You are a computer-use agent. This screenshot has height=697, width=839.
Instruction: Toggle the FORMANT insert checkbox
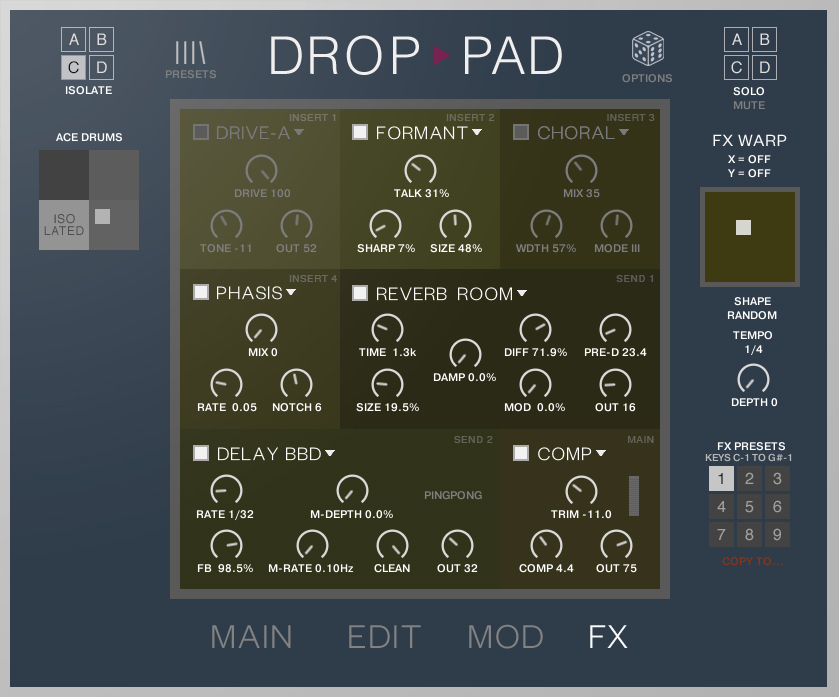(360, 132)
